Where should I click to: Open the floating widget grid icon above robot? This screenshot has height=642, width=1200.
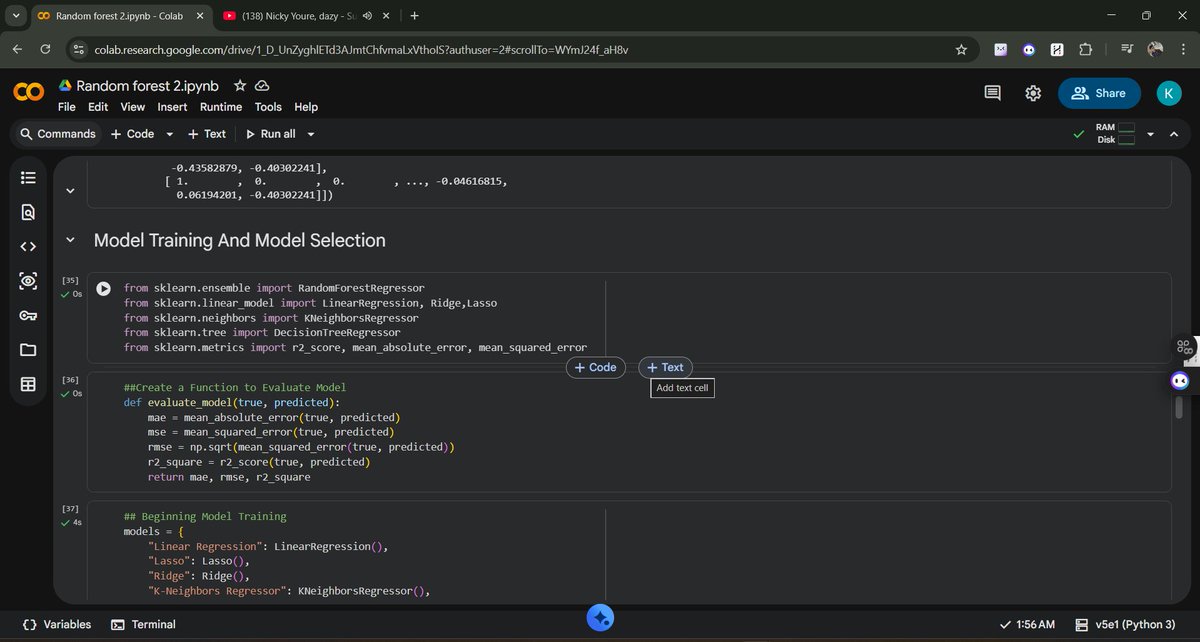(1184, 347)
